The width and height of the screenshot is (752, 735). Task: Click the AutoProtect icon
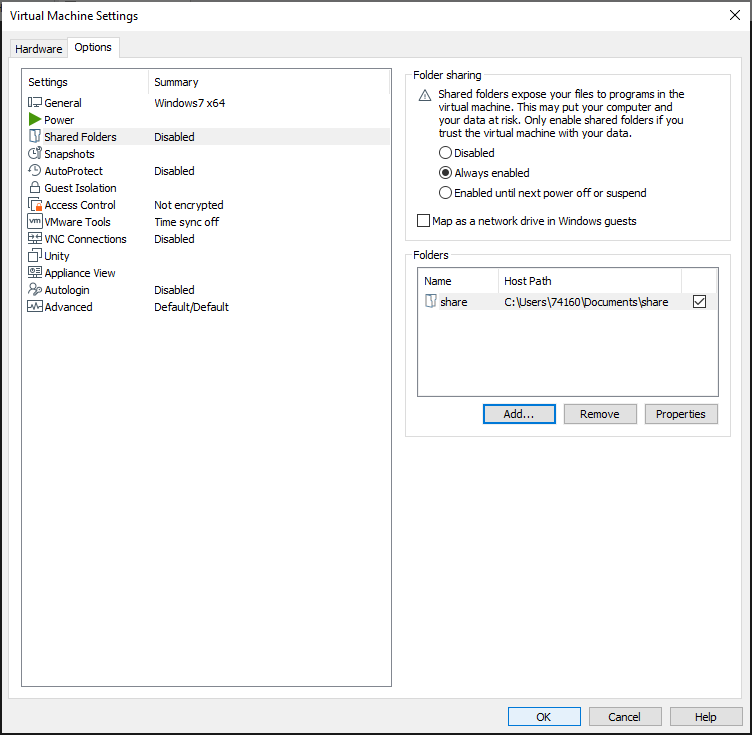point(35,171)
